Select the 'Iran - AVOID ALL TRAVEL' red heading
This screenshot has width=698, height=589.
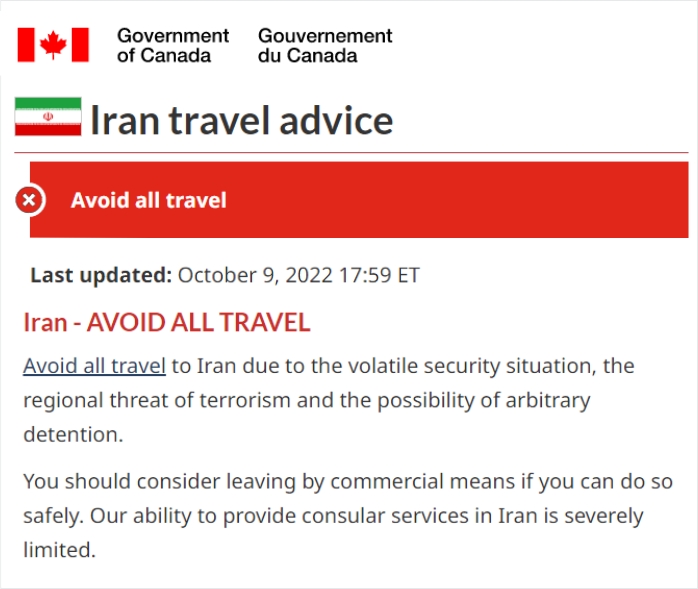(x=167, y=322)
